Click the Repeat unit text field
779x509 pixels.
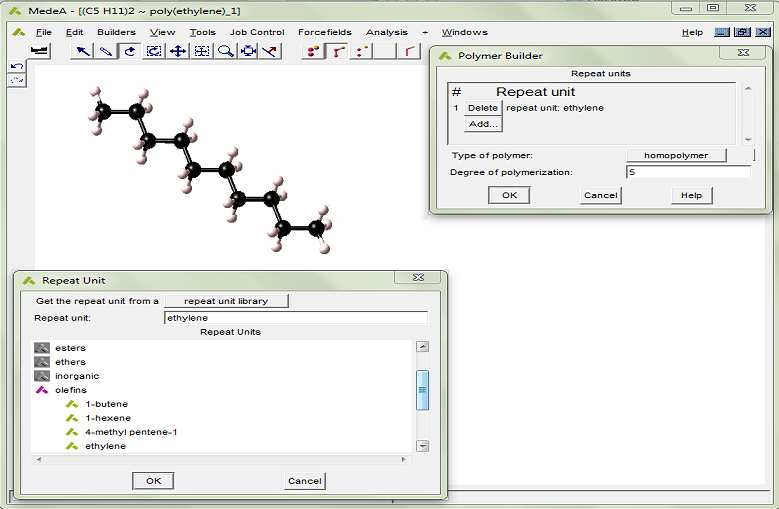pyautogui.click(x=296, y=318)
